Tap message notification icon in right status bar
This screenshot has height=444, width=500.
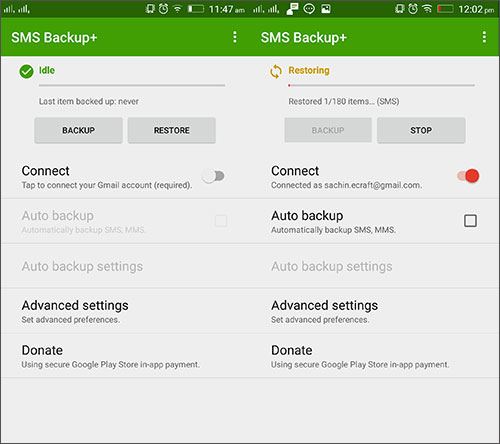[292, 9]
